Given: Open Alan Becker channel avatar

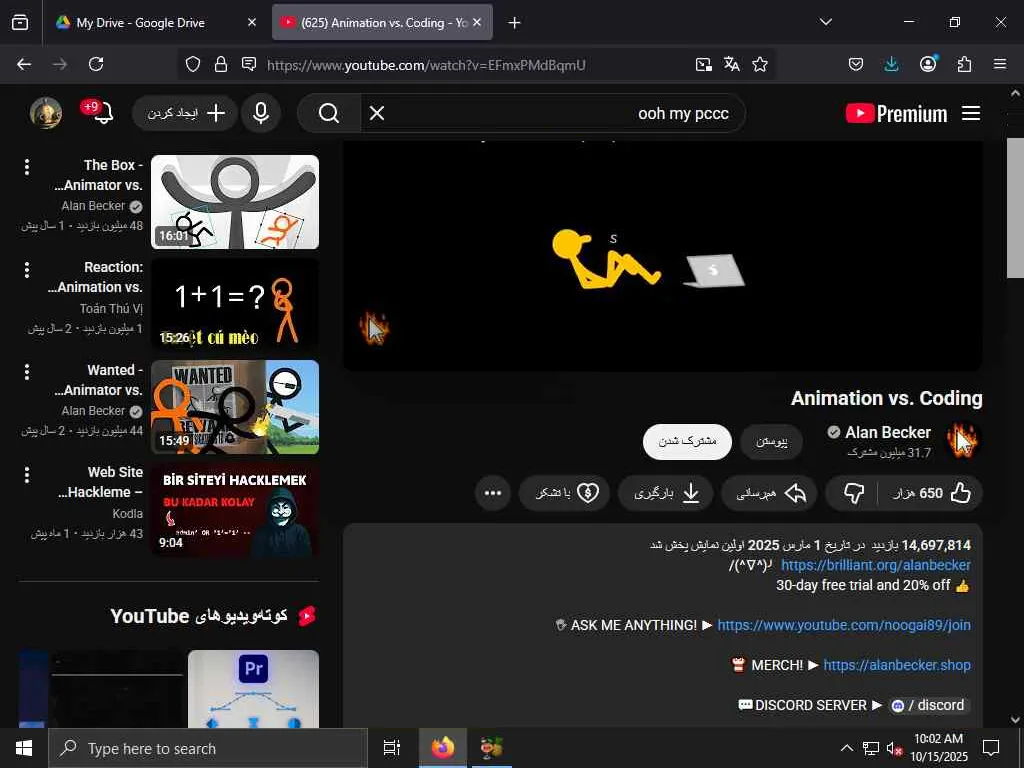Looking at the screenshot, I should click(x=961, y=441).
